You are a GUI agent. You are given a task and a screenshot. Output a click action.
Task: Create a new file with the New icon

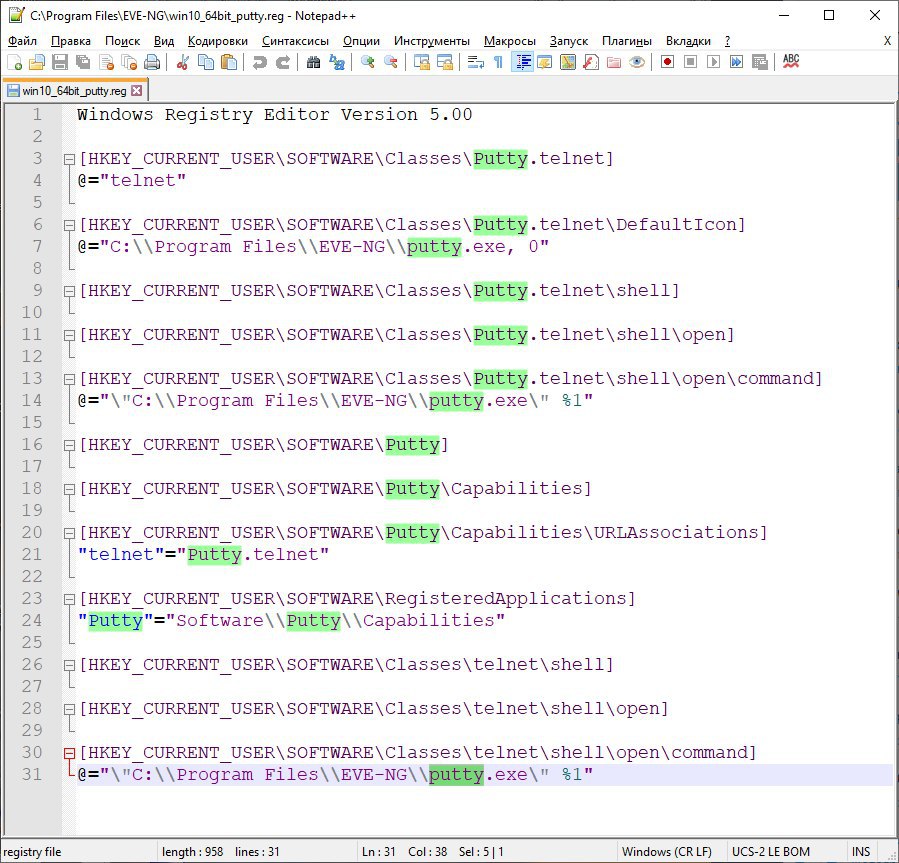click(x=14, y=62)
